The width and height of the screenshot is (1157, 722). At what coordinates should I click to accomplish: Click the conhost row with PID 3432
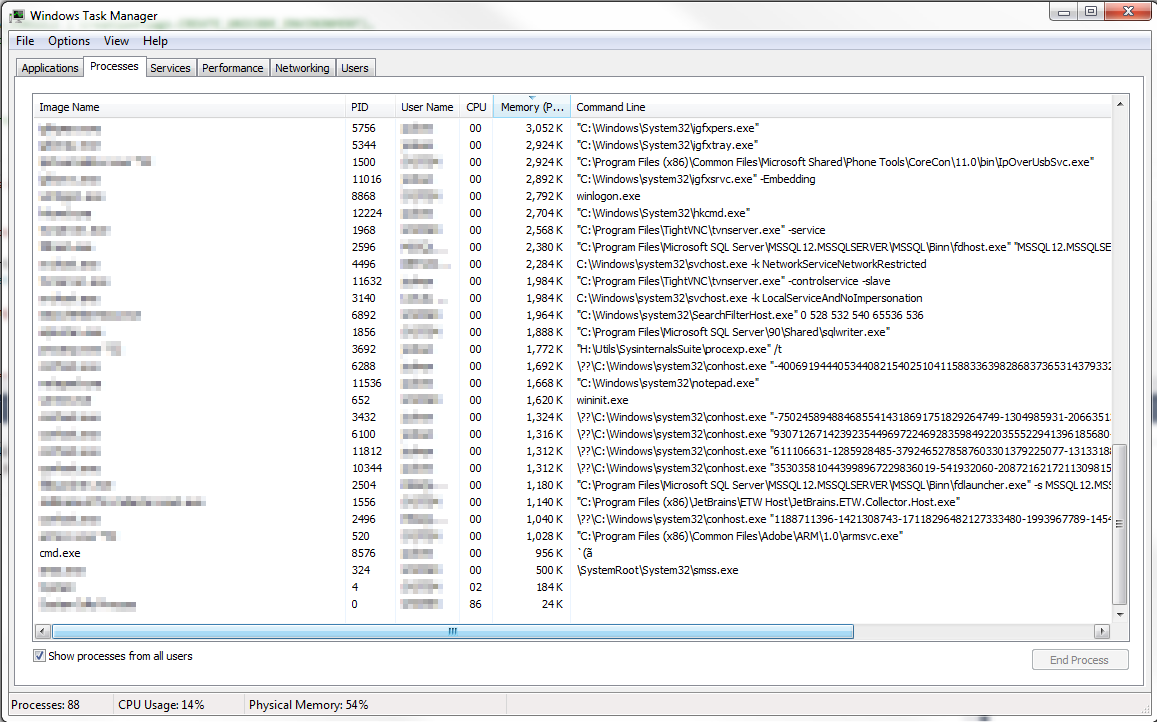click(573, 417)
